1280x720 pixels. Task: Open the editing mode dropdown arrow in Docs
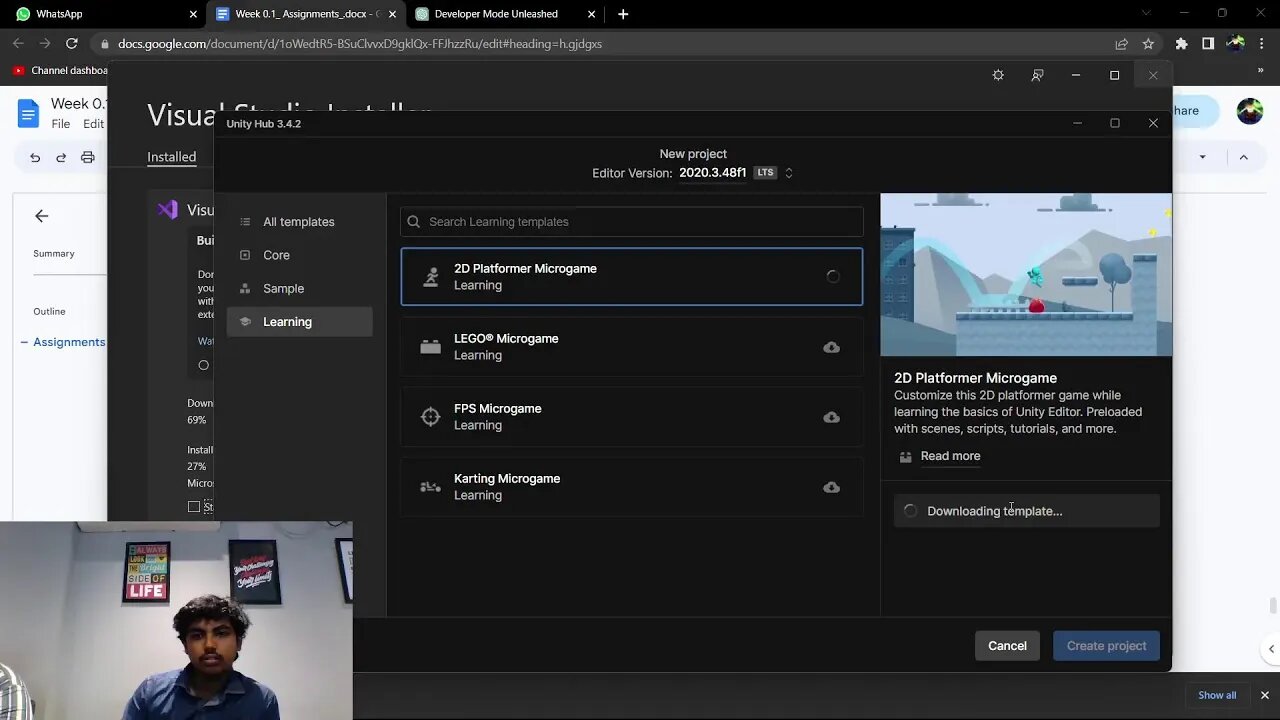(x=1202, y=157)
